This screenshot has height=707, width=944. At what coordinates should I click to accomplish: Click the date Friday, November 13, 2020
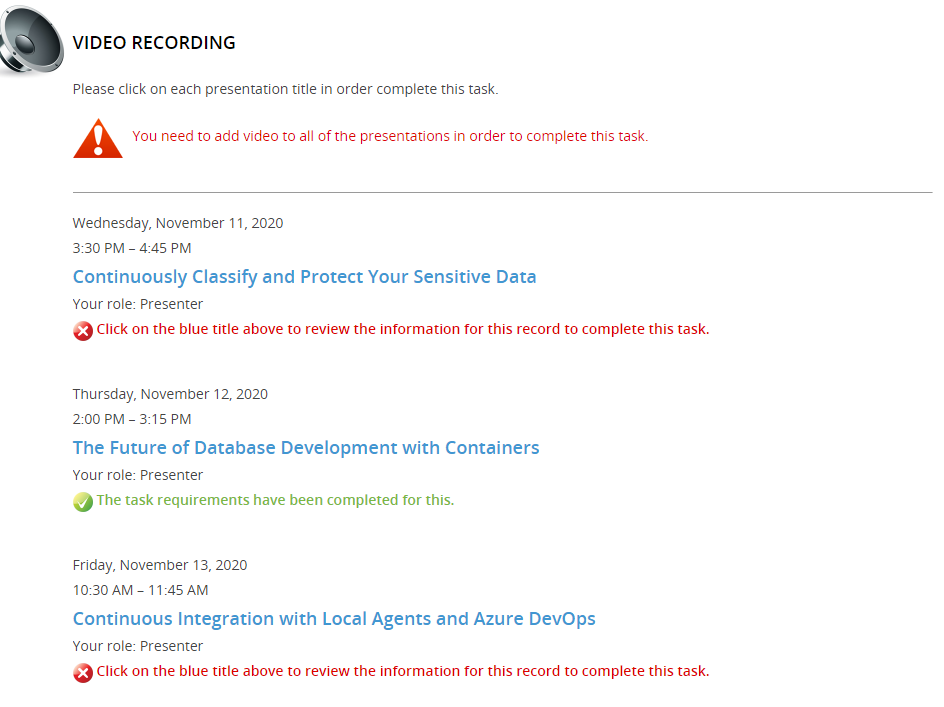pyautogui.click(x=160, y=565)
